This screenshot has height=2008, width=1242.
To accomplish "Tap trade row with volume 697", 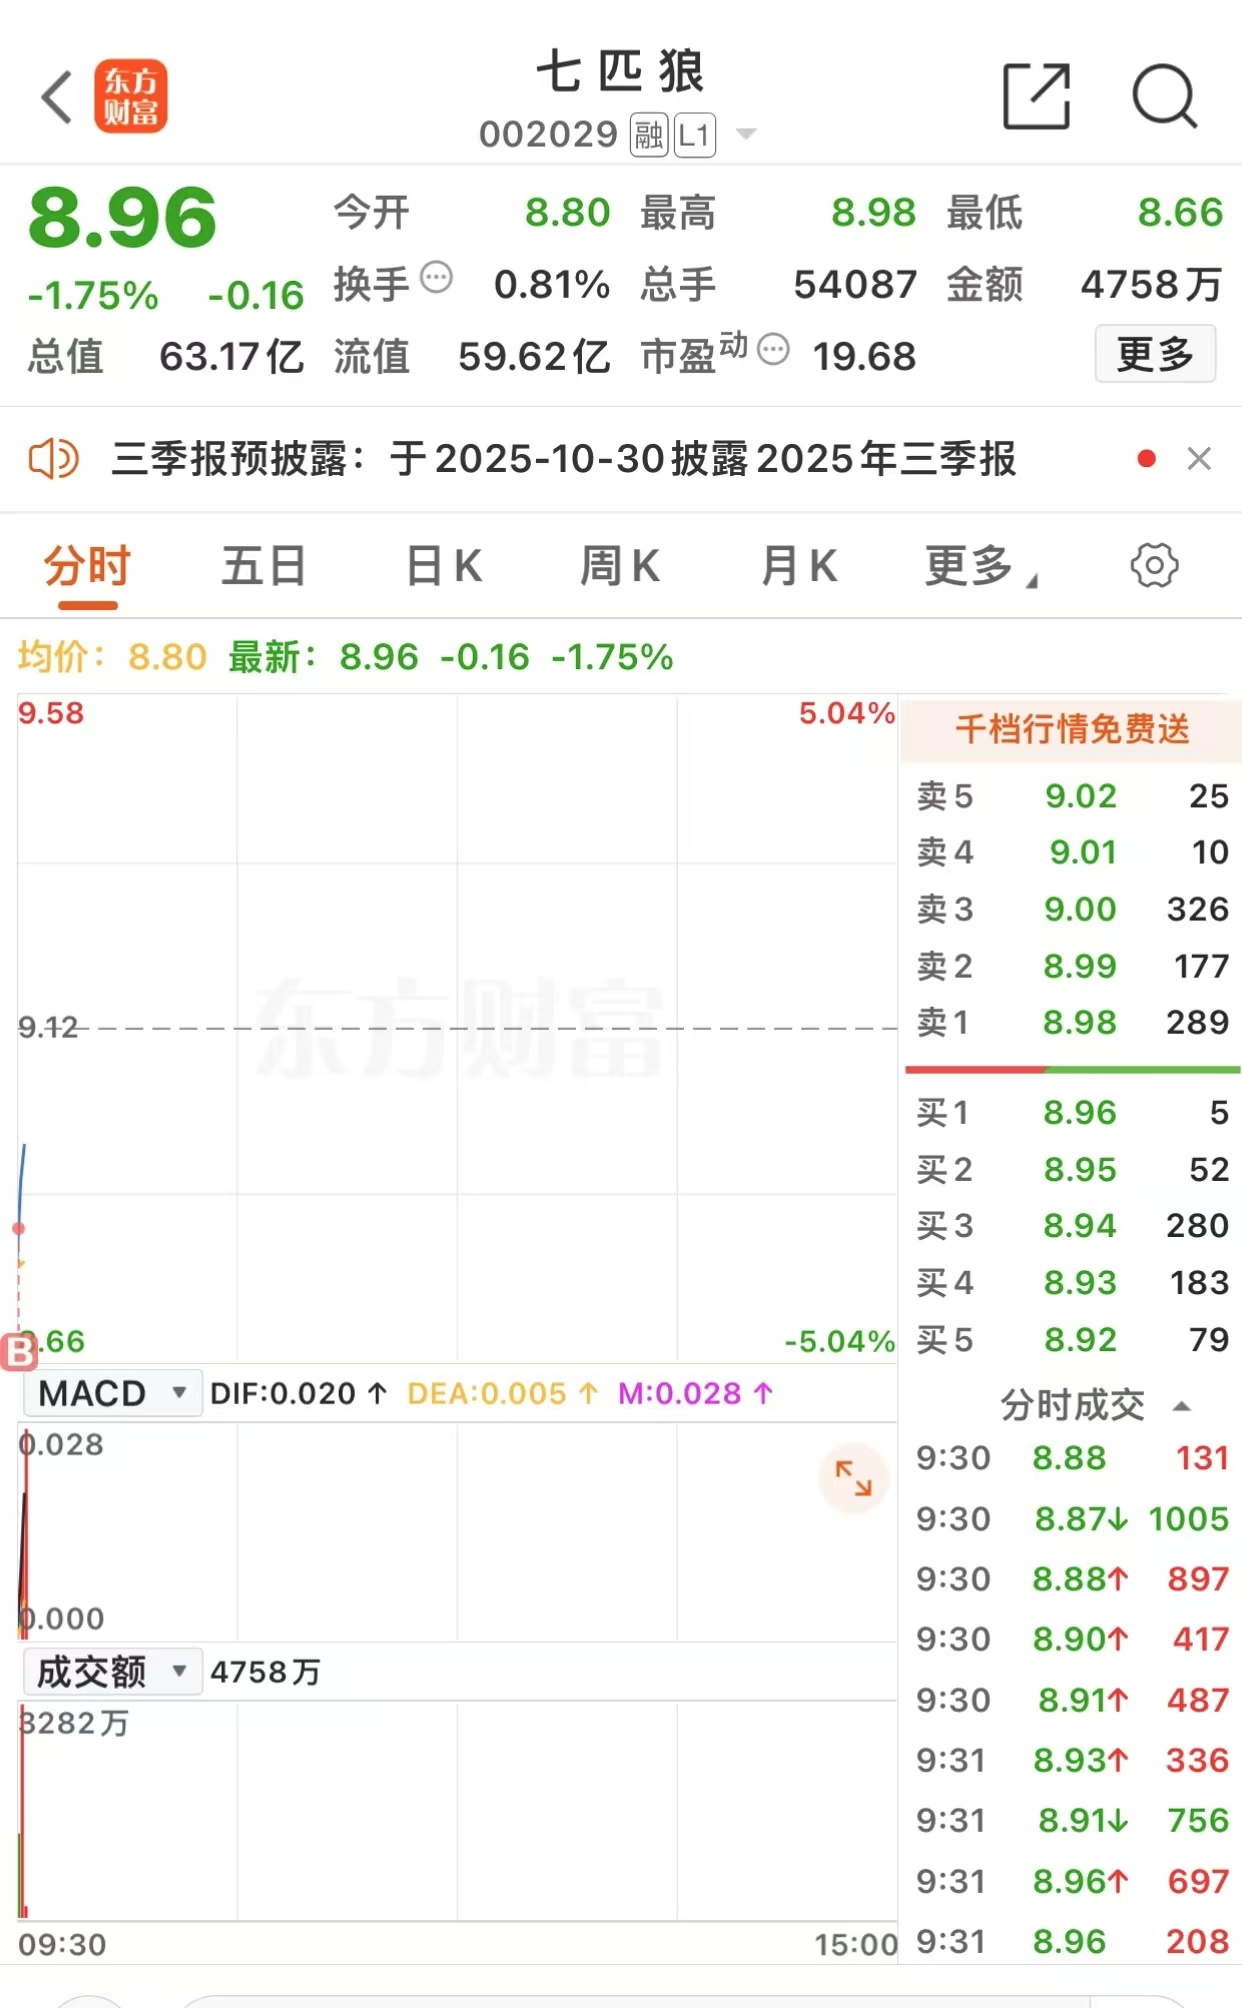I will tap(1072, 1881).
